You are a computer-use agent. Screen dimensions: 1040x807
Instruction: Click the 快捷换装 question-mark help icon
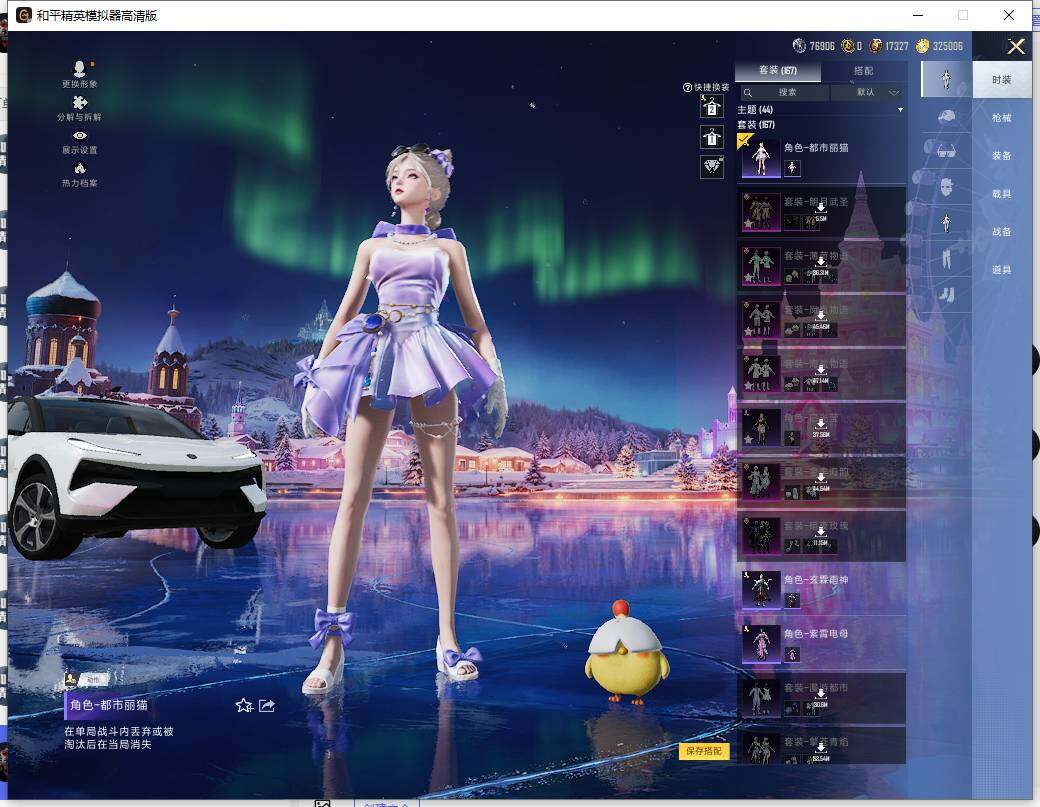[687, 88]
